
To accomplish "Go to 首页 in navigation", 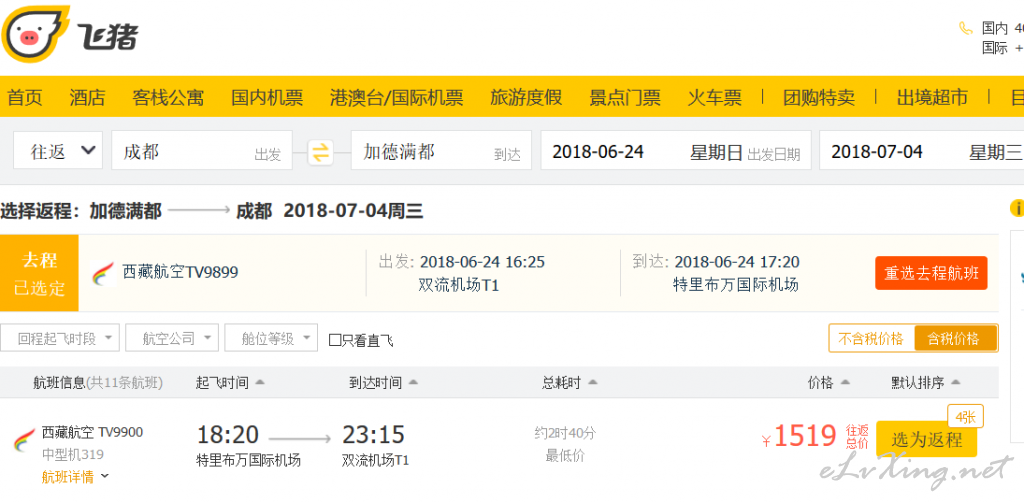I will (x=25, y=97).
